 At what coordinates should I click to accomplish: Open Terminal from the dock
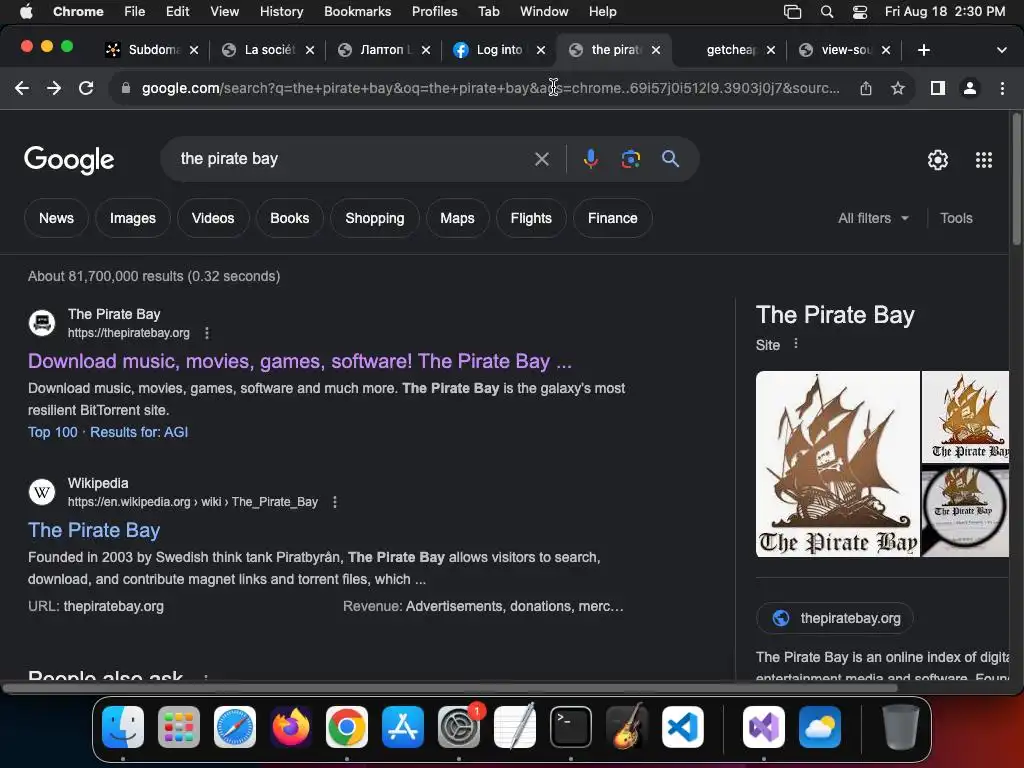click(571, 727)
